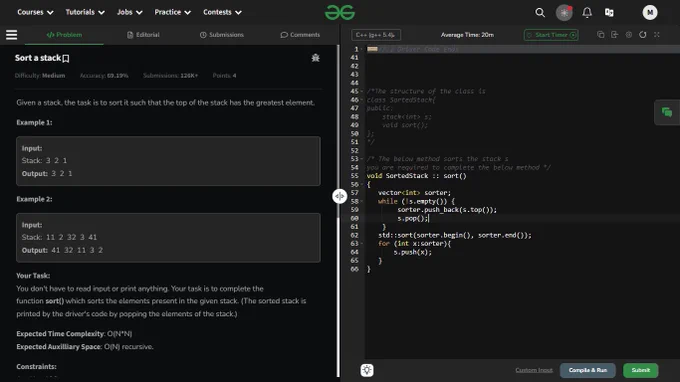Click the Start Timer button
Screen dimensions: 680x382
pos(551,35)
